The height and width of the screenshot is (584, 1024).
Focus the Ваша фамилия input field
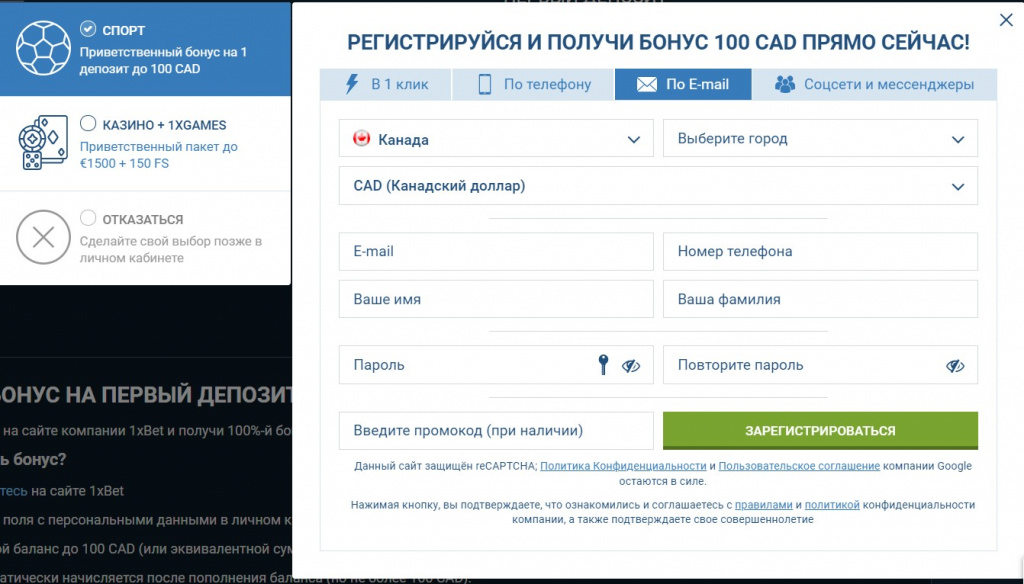820,299
